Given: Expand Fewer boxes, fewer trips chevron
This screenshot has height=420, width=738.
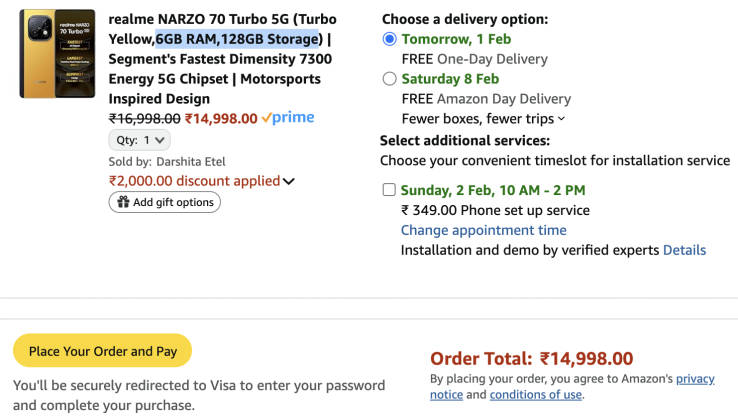Looking at the screenshot, I should tap(561, 119).
